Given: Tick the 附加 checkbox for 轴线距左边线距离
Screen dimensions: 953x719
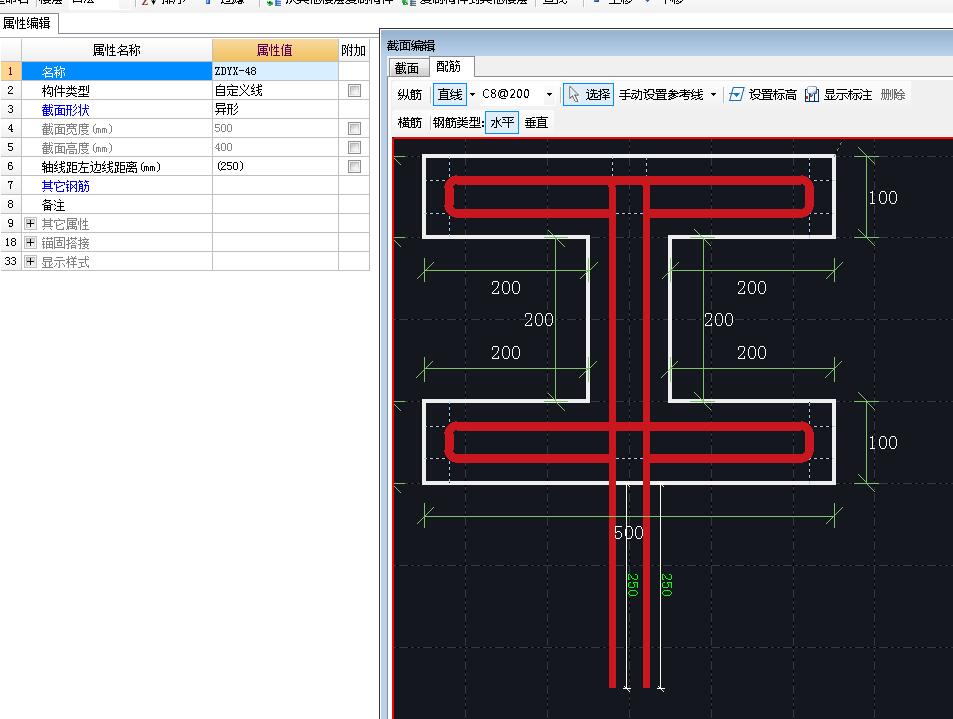Looking at the screenshot, I should [354, 167].
